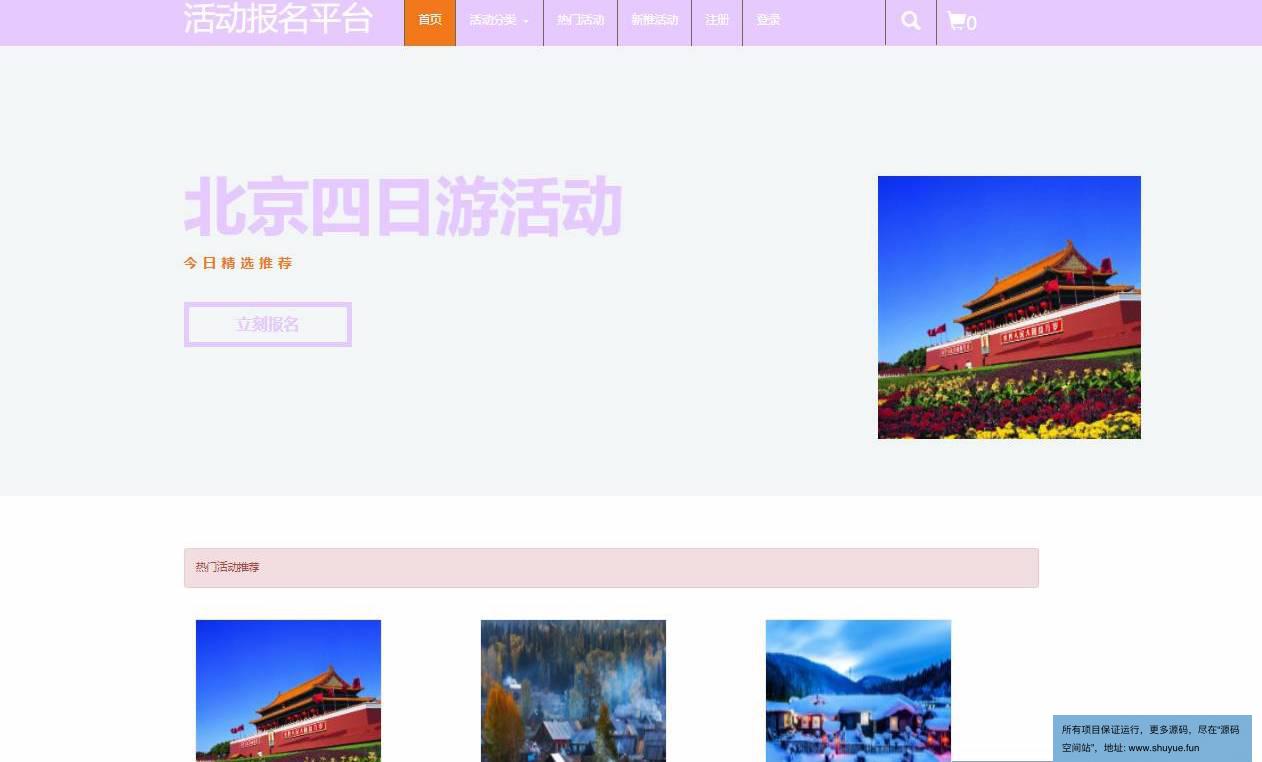The image size is (1262, 762).
Task: Open the large Tiananmen banner image
Action: (x=1009, y=307)
